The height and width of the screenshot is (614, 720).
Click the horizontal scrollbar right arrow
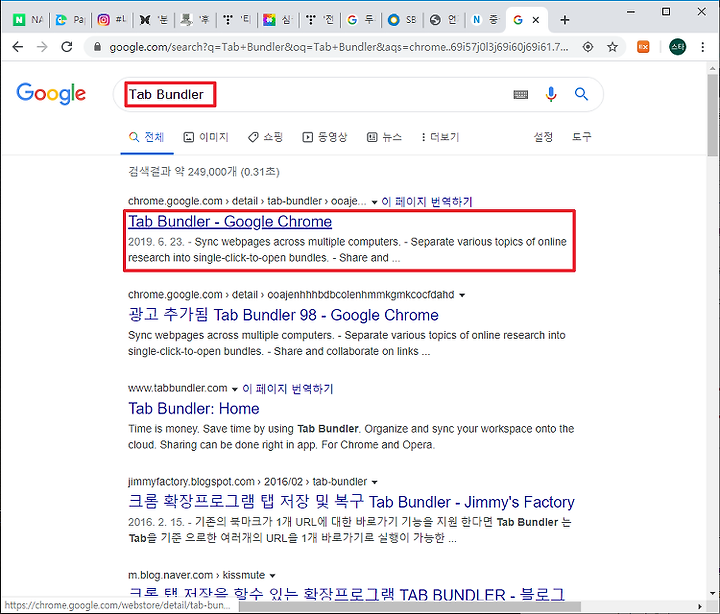pyautogui.click(x=700, y=607)
